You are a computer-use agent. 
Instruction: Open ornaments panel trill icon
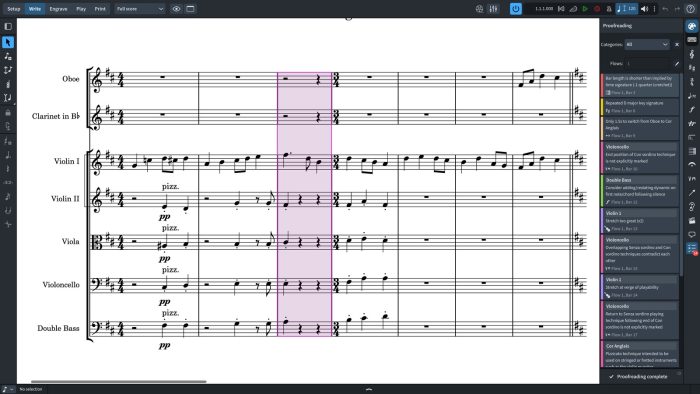692,124
